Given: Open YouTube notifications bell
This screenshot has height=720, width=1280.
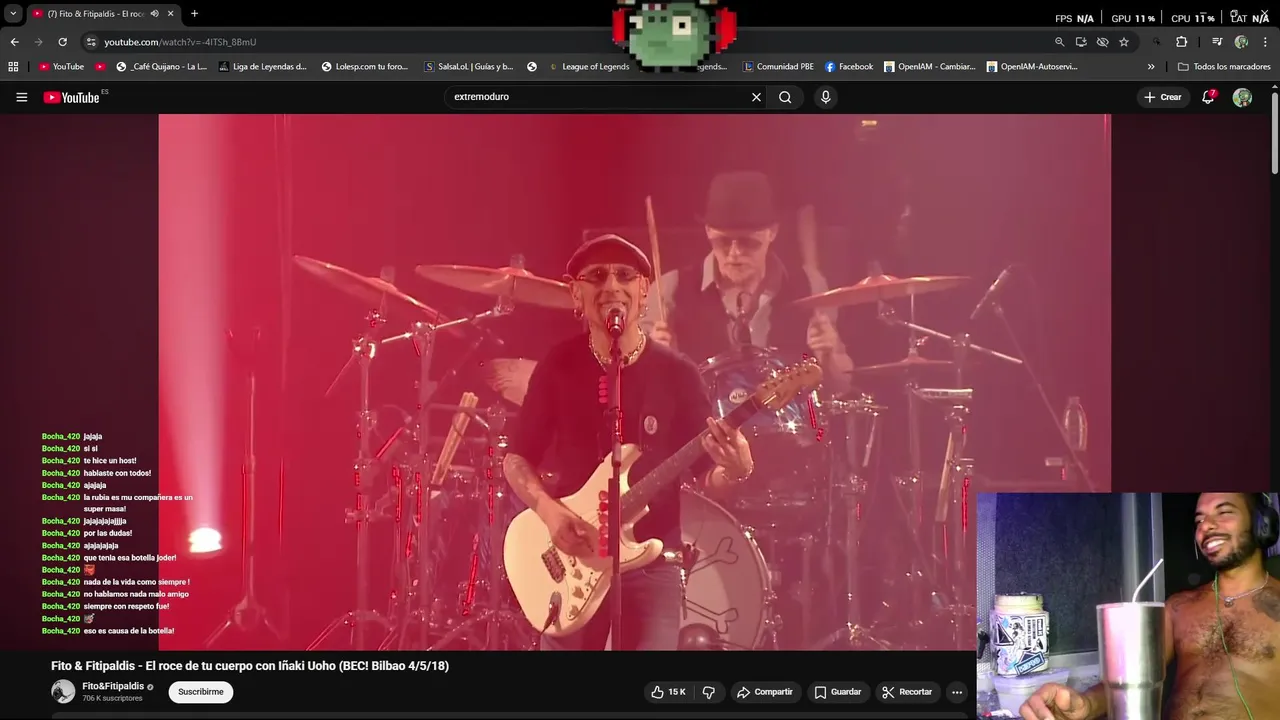Looking at the screenshot, I should (x=1208, y=97).
